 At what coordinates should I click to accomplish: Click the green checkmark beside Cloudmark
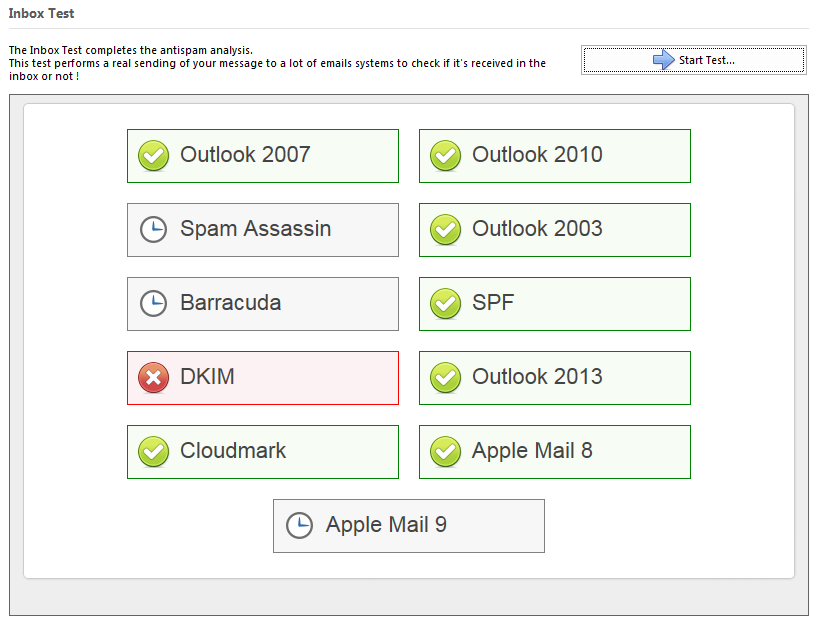pyautogui.click(x=153, y=451)
